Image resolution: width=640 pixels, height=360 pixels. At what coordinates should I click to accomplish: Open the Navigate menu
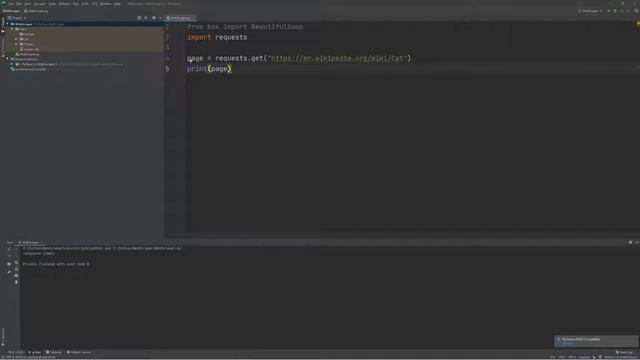tap(40, 4)
